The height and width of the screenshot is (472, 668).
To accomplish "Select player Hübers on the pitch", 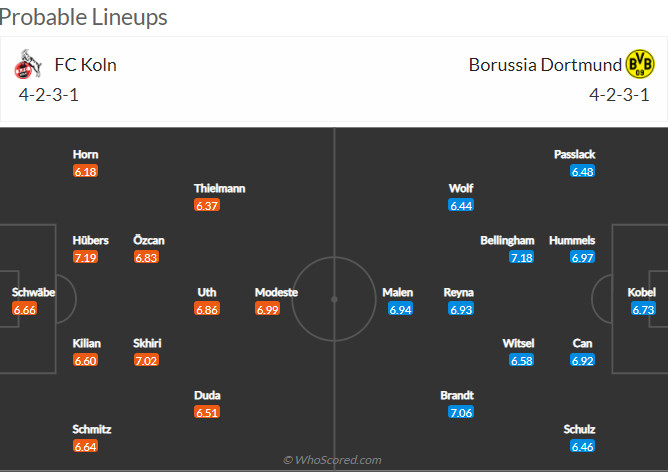I will [91, 240].
